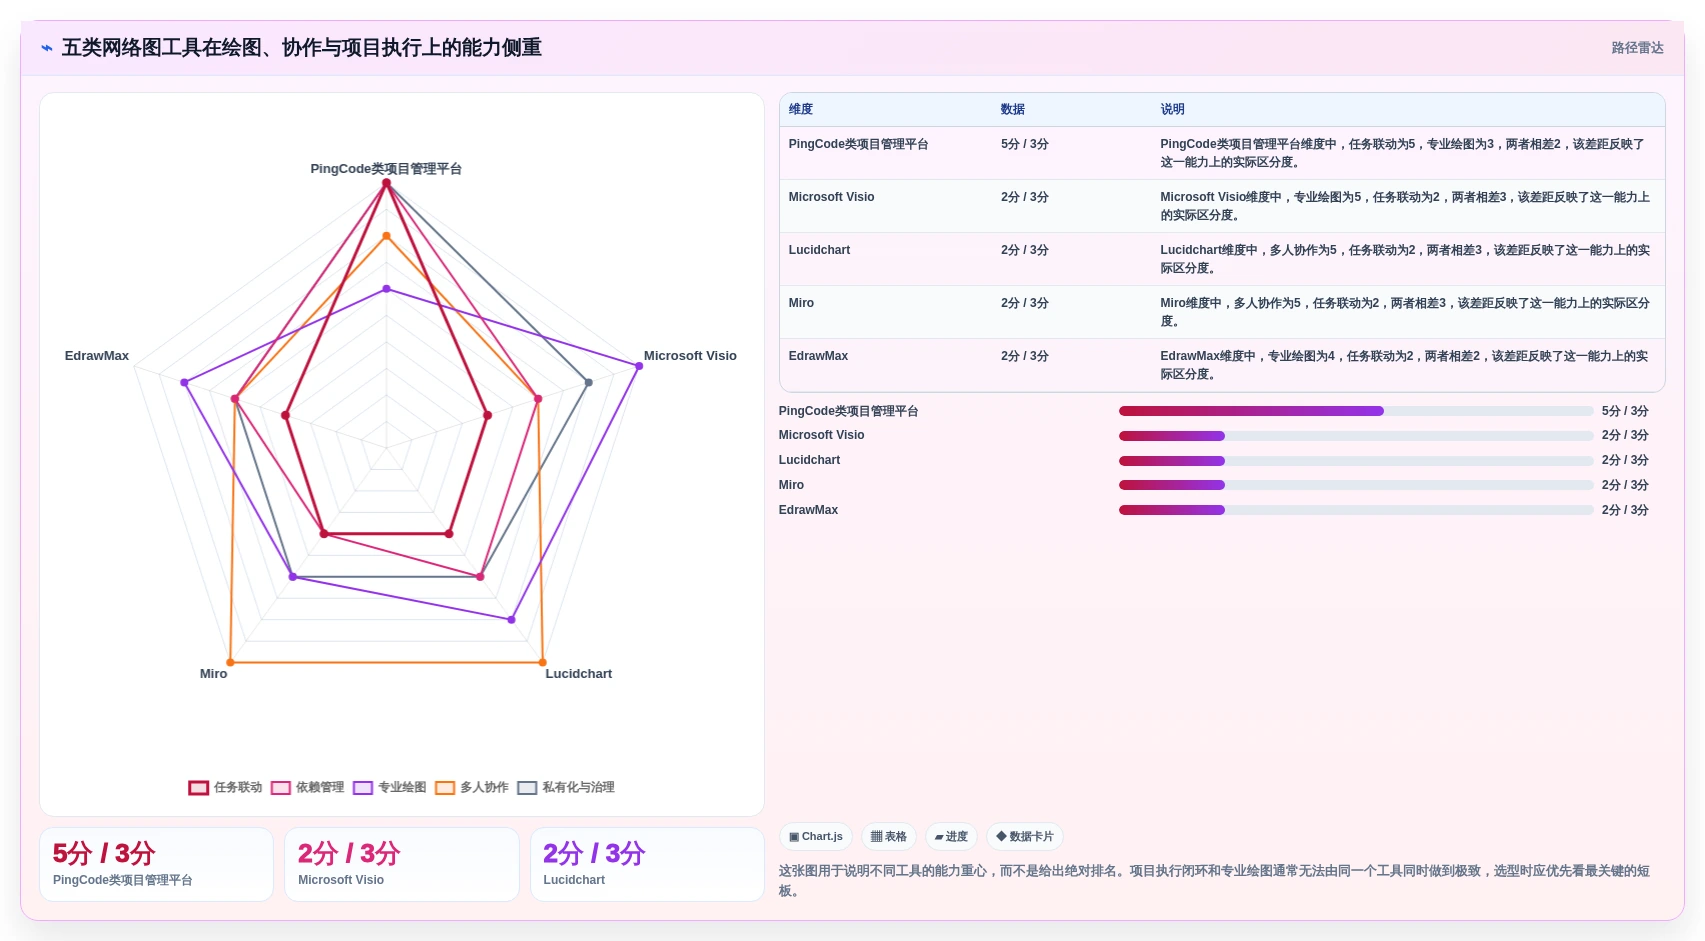Click the Lucidchart radar axis label
1705x941 pixels.
click(x=578, y=674)
